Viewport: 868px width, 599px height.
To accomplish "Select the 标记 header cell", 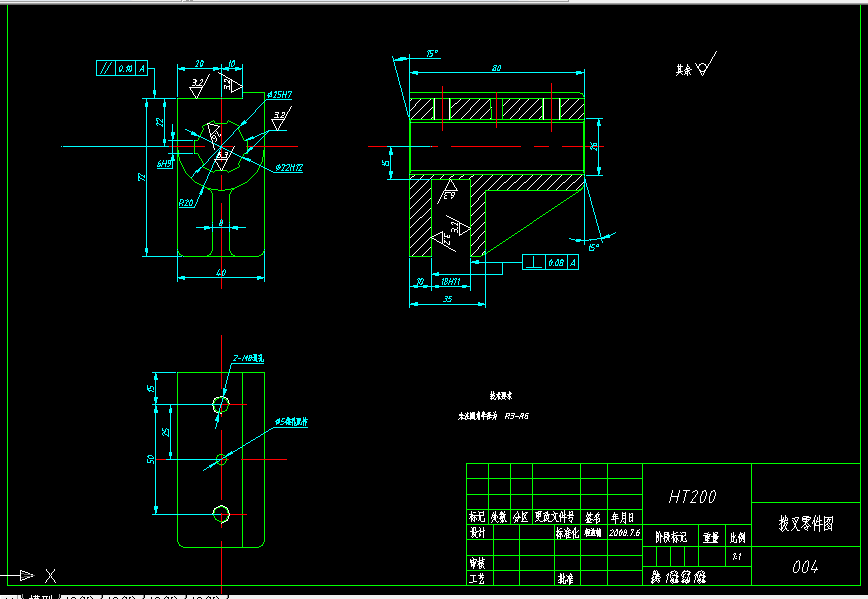I will [477, 517].
